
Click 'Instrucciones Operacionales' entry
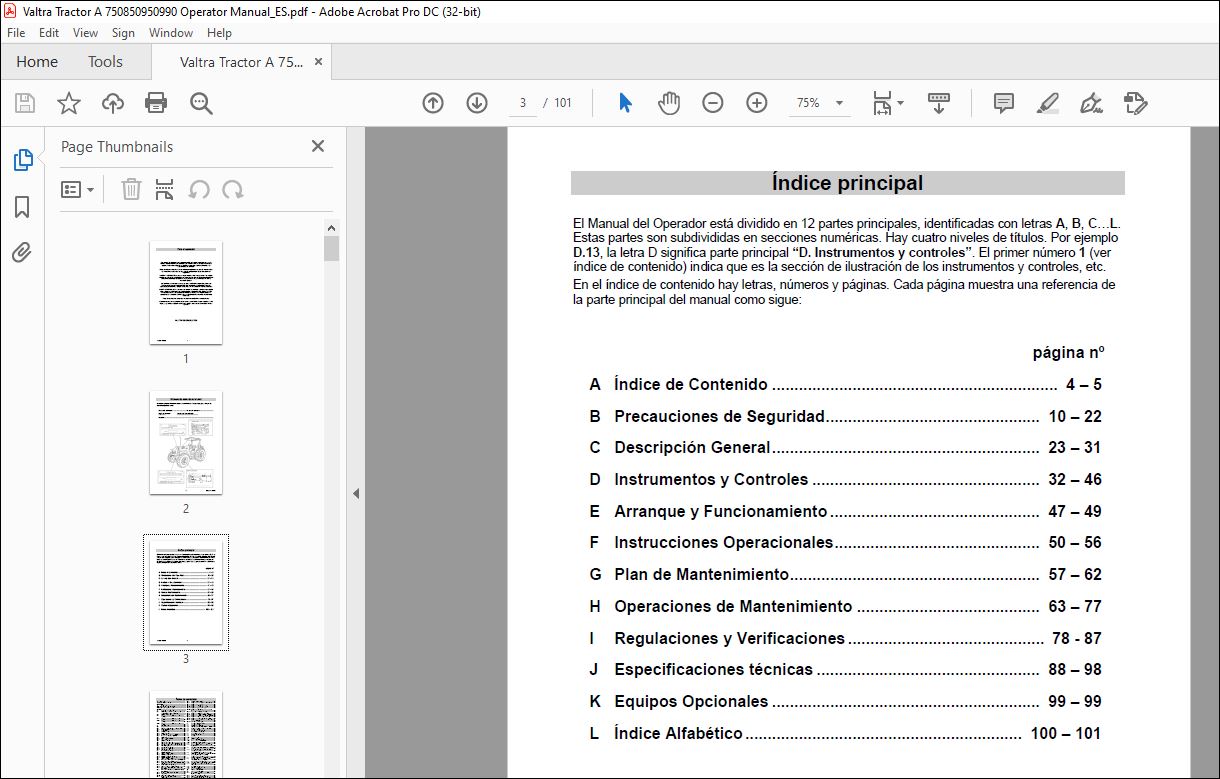pyautogui.click(x=845, y=542)
